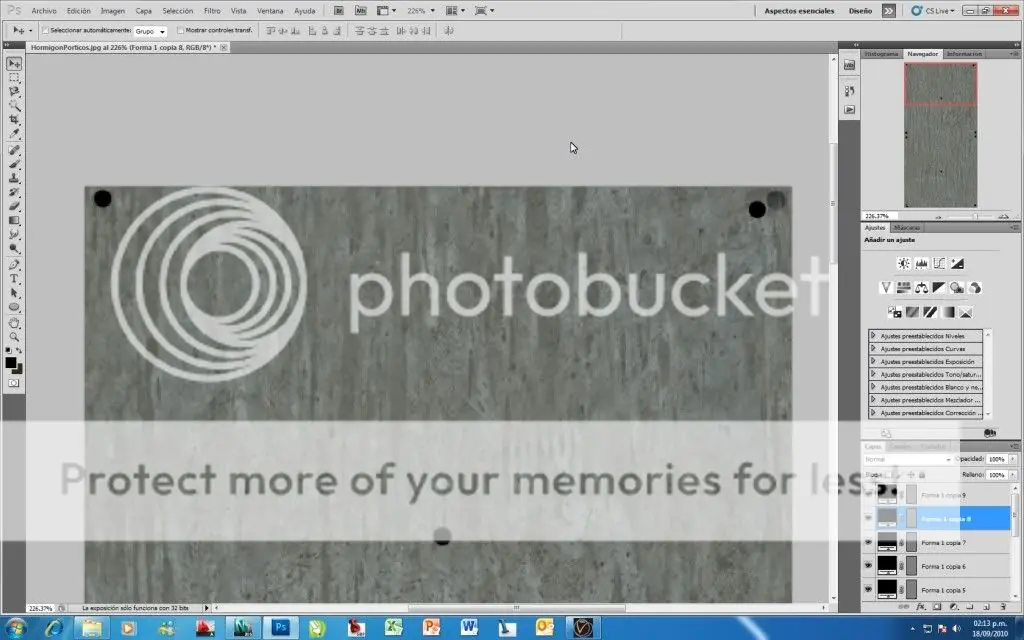Add a Threshold adjustment layer
Viewport: 1024px width, 640px height.
(x=930, y=312)
